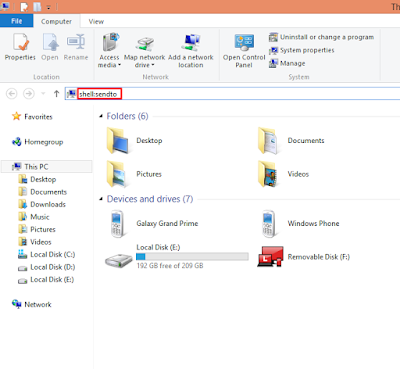Collapse the Devices and drives (7) group

point(101,199)
